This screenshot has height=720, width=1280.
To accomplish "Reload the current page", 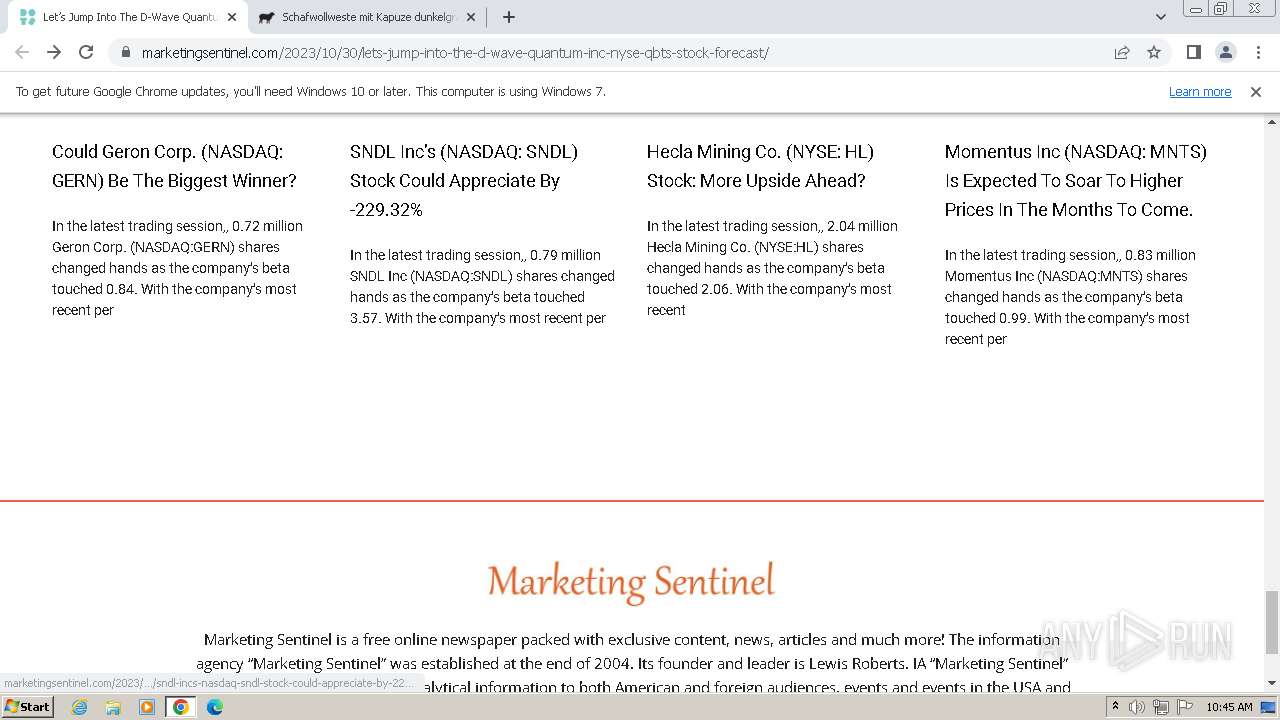I will pos(86,52).
